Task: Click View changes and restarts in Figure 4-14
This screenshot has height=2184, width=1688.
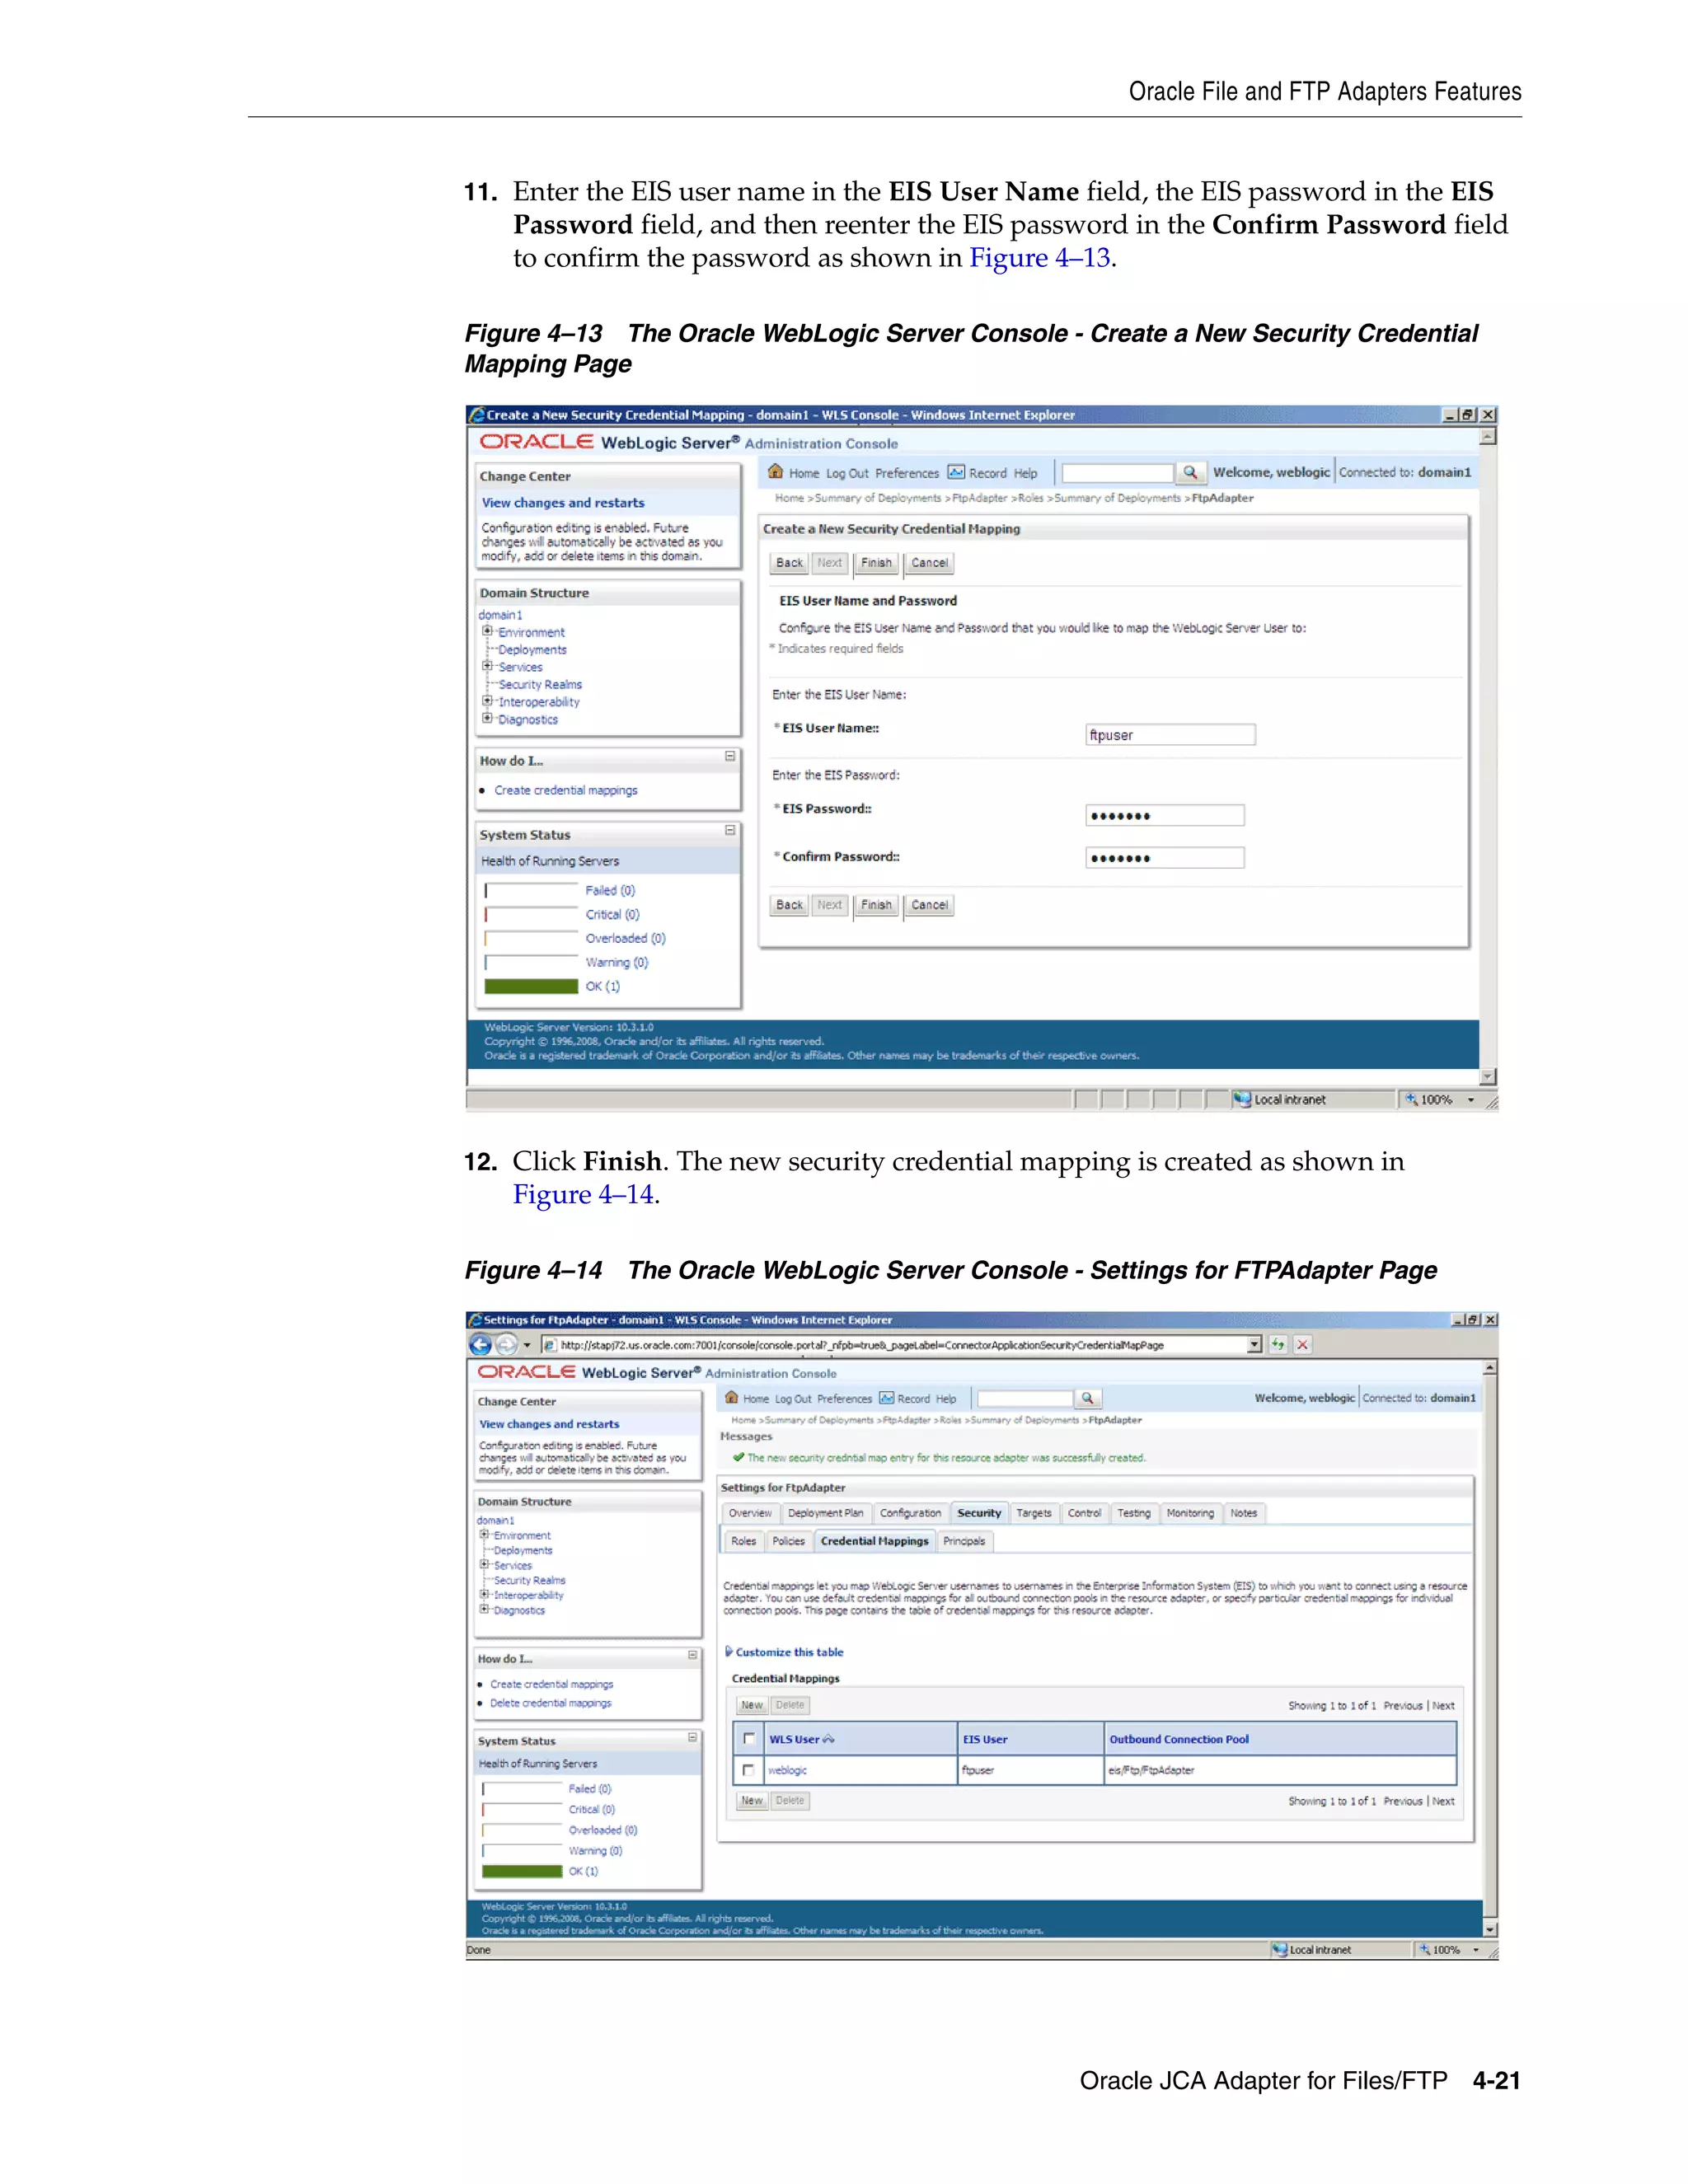Action: pyautogui.click(x=549, y=1424)
